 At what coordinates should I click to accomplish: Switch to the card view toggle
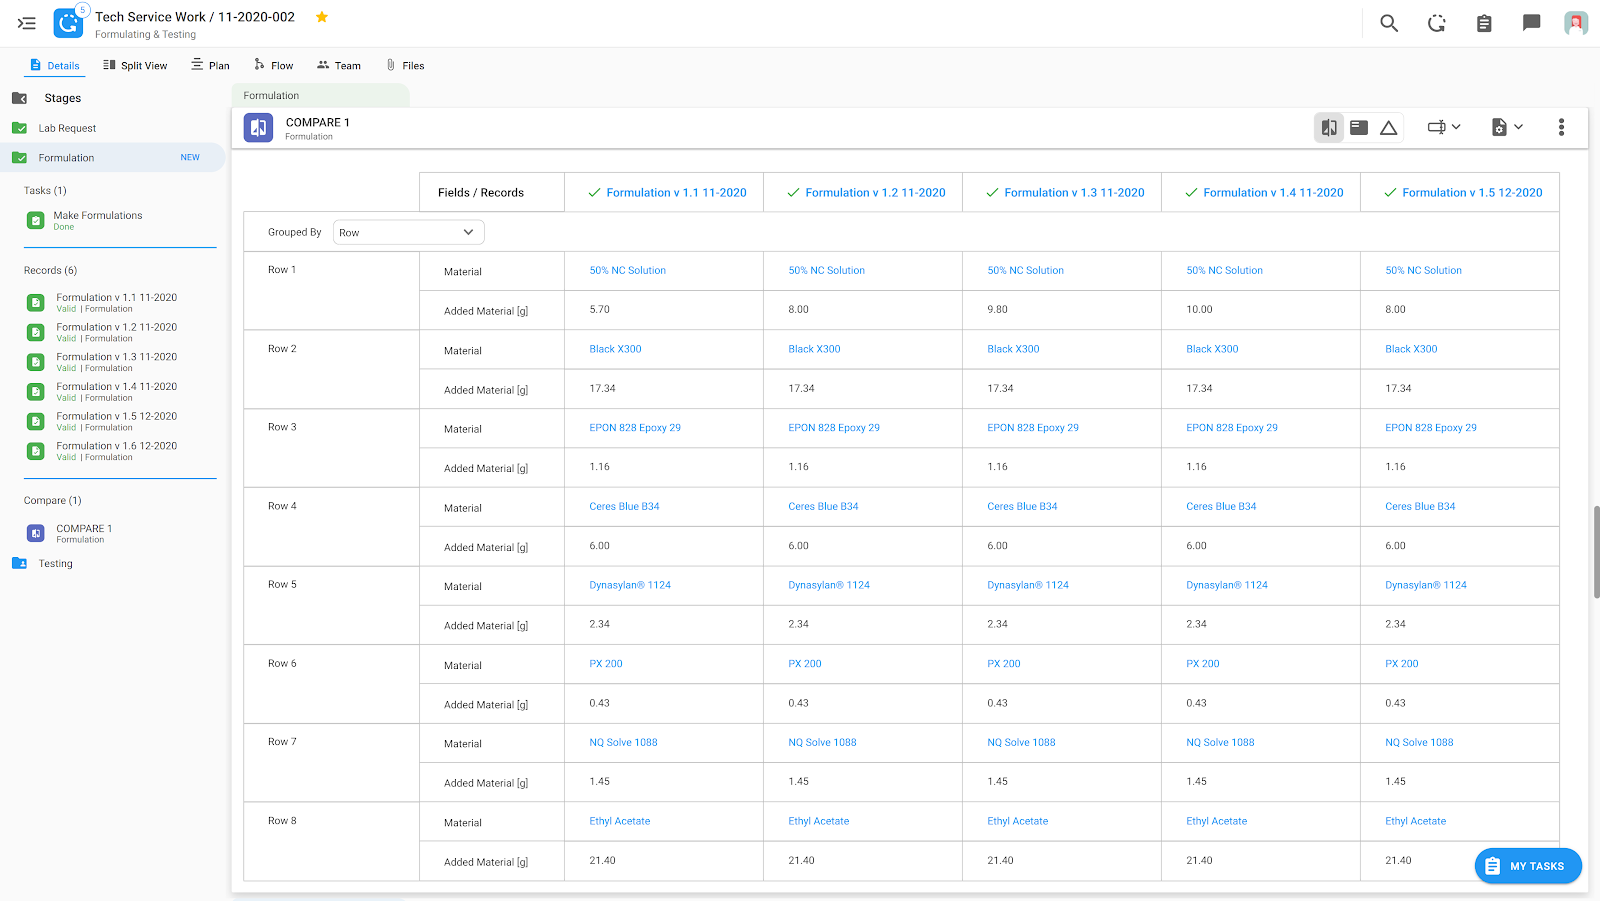1359,128
